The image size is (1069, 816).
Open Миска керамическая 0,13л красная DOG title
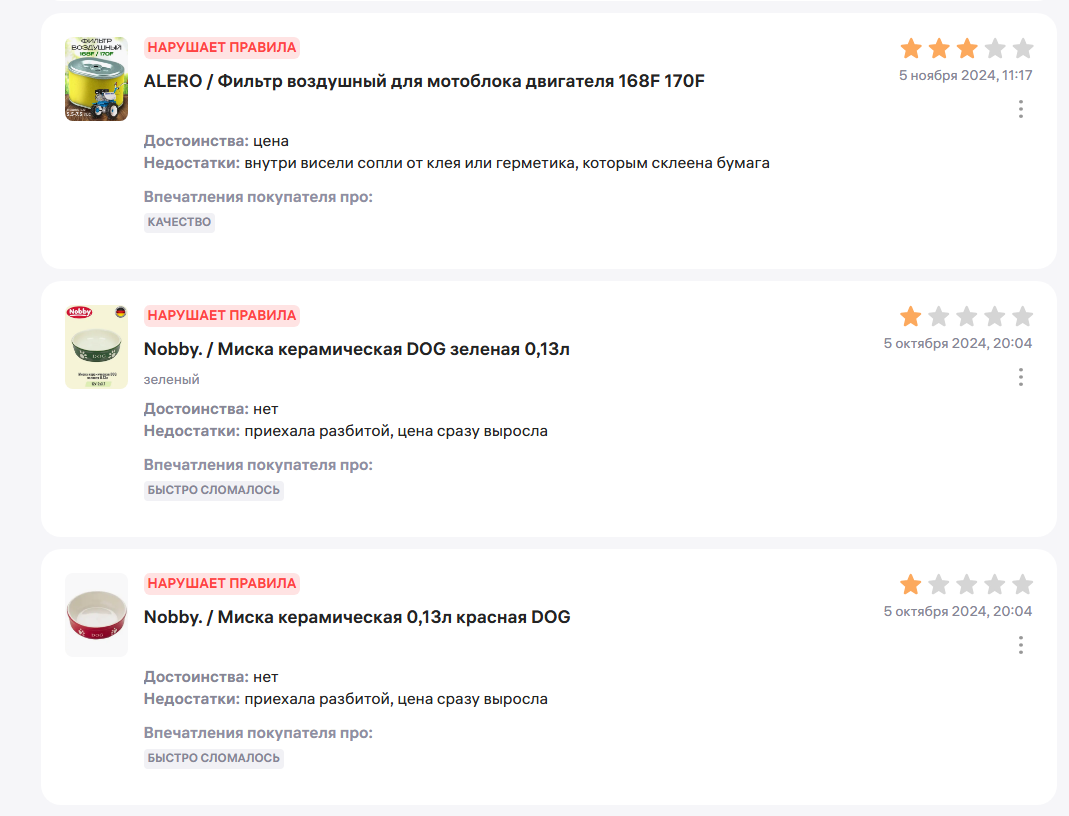point(357,617)
